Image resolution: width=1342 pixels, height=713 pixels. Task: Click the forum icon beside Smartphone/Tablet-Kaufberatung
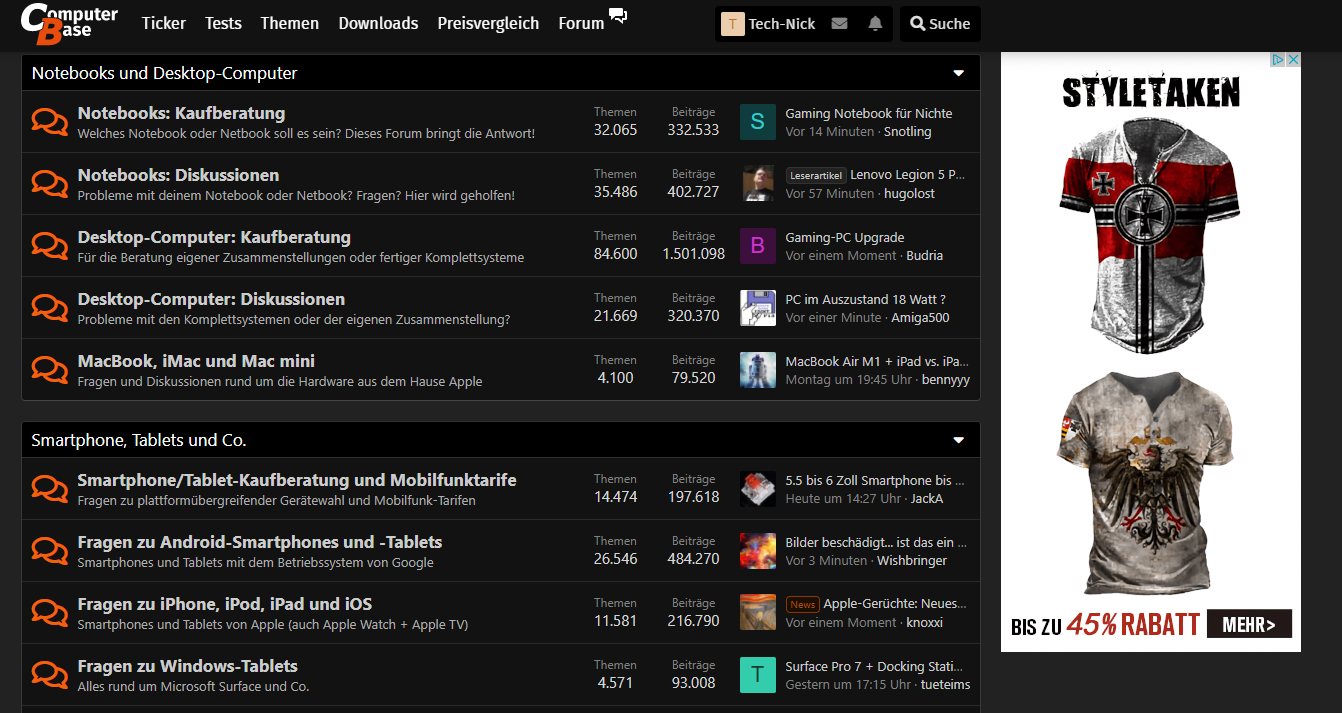49,489
